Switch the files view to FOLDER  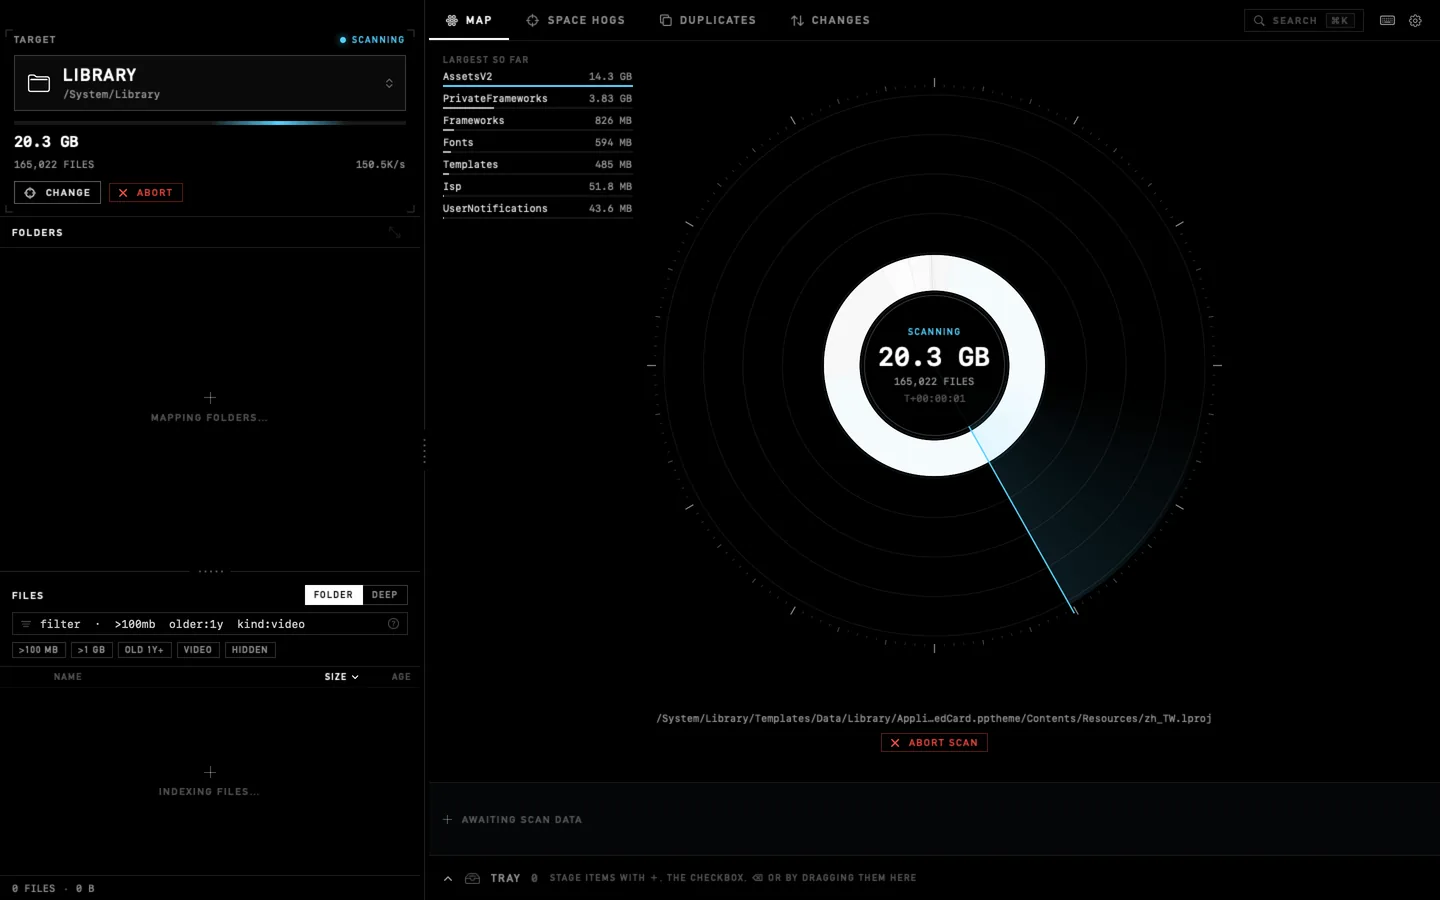click(333, 595)
